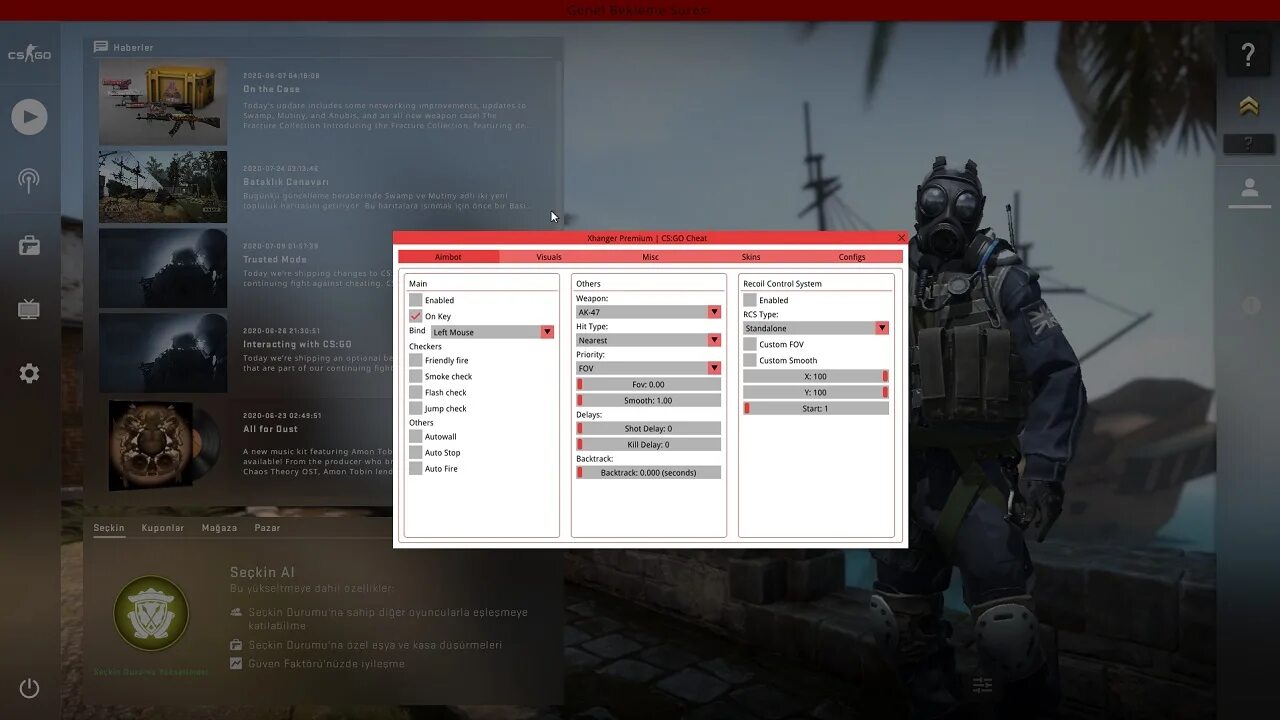Click the power quit icon
This screenshot has height=720, width=1280.
(29, 688)
